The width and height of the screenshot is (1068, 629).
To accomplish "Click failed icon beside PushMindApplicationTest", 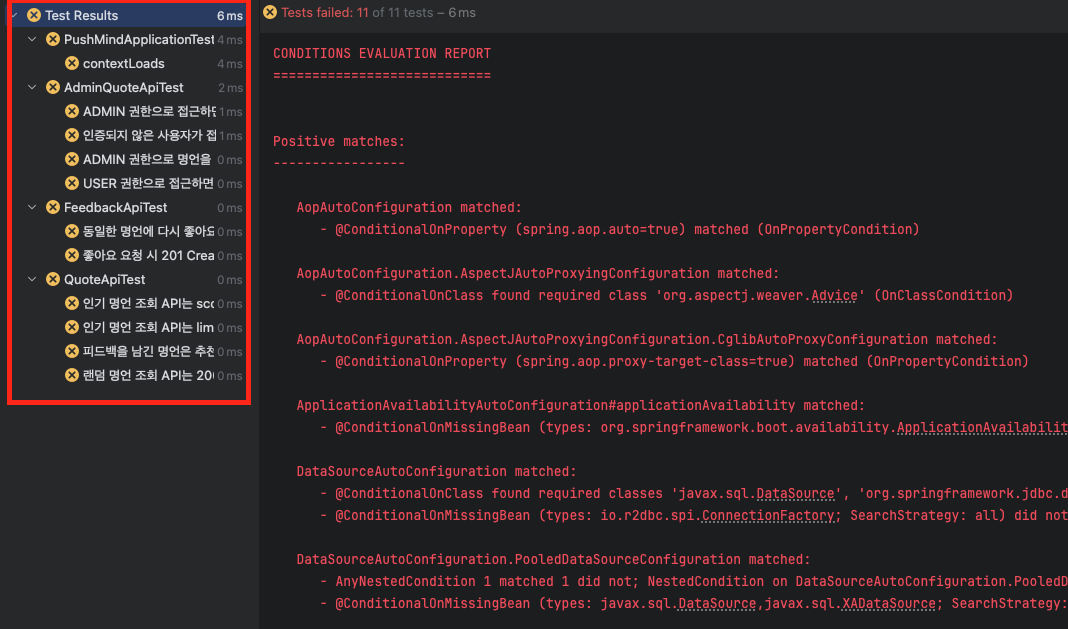I will click(x=52, y=40).
